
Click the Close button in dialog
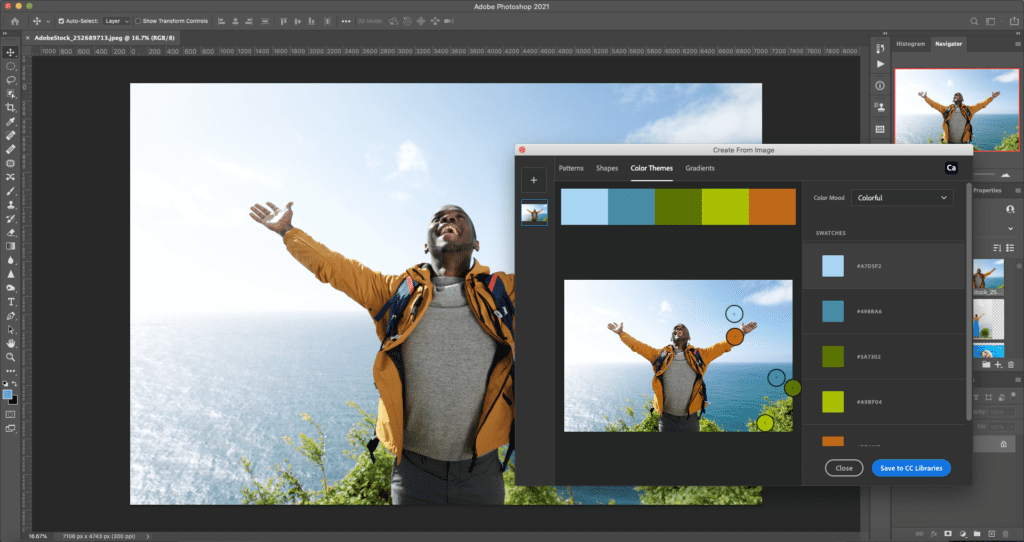coord(844,468)
